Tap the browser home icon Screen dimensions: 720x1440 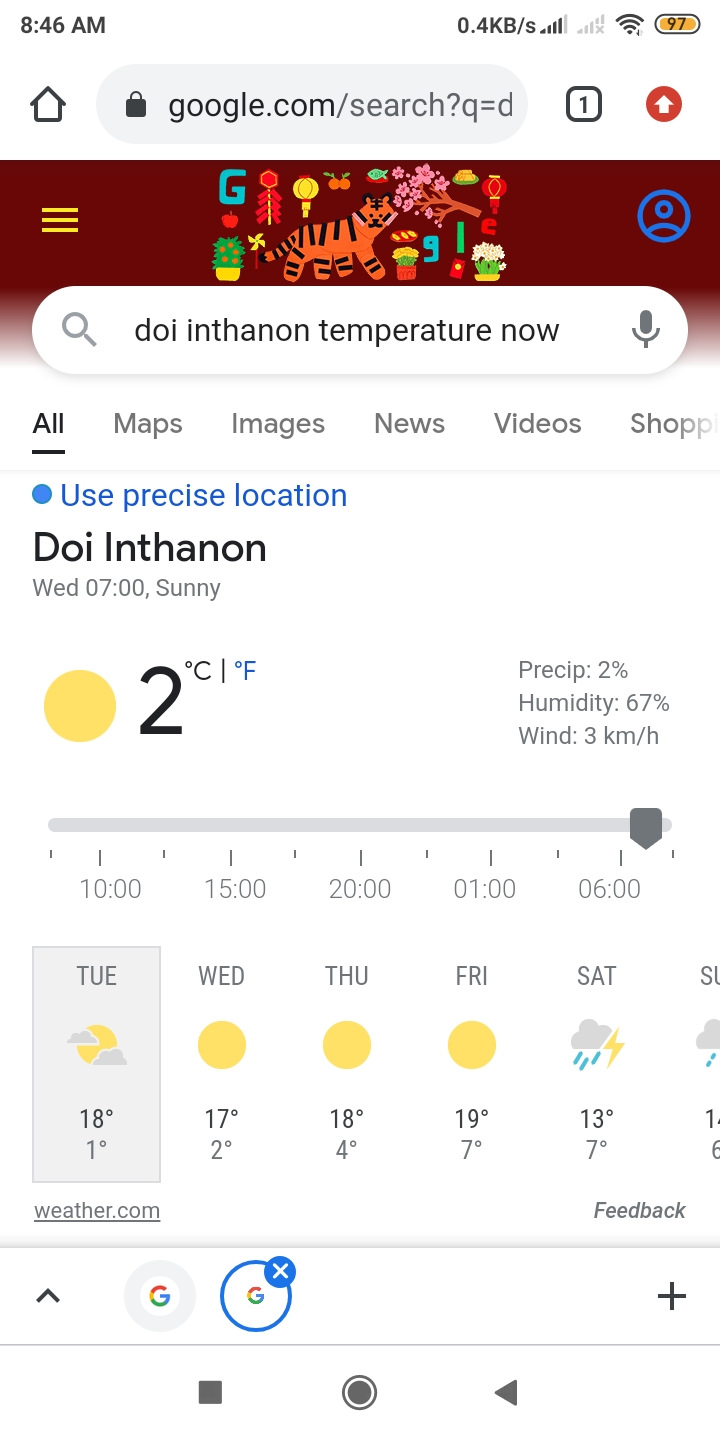pos(48,104)
